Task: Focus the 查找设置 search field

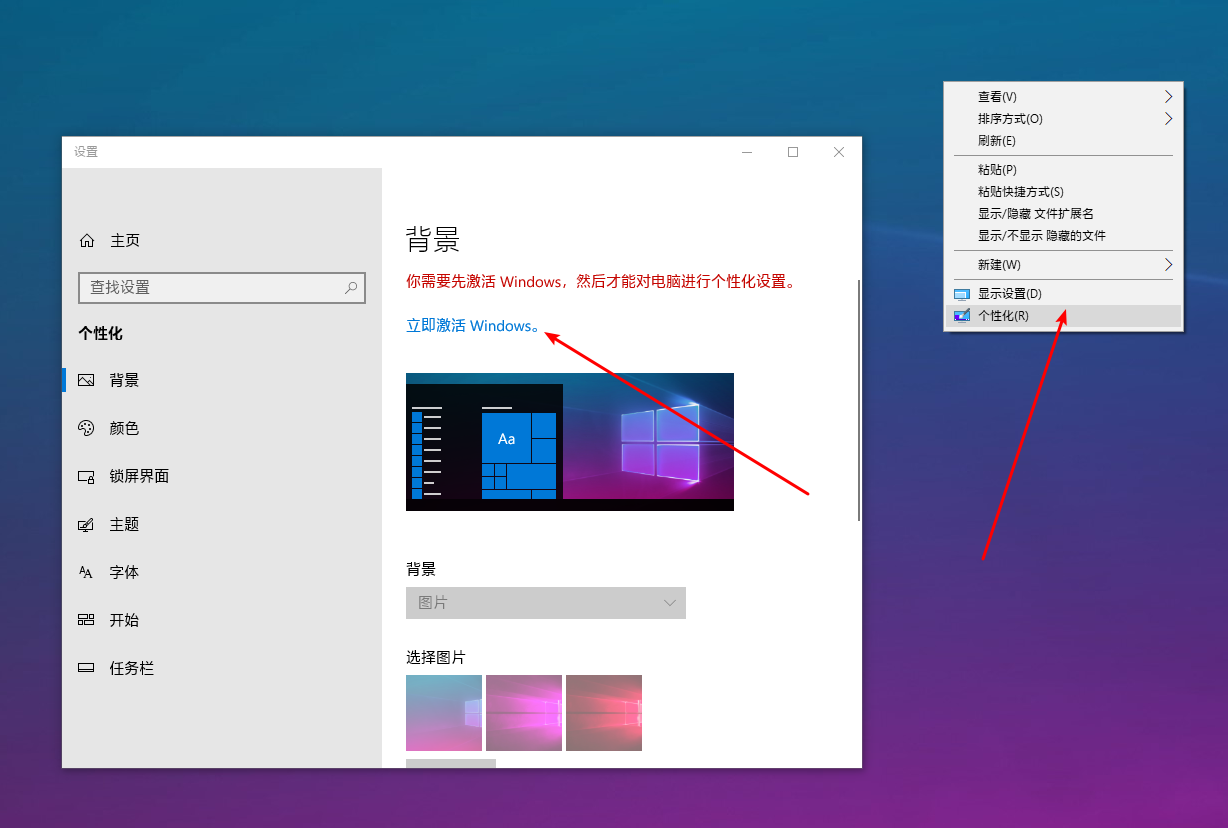Action: [222, 288]
